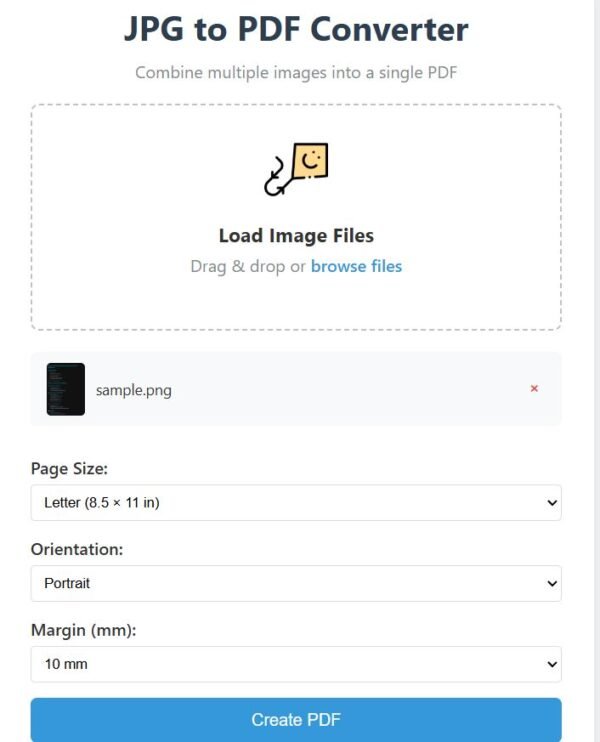Click the Create PDF button
This screenshot has width=600, height=742.
(x=296, y=720)
